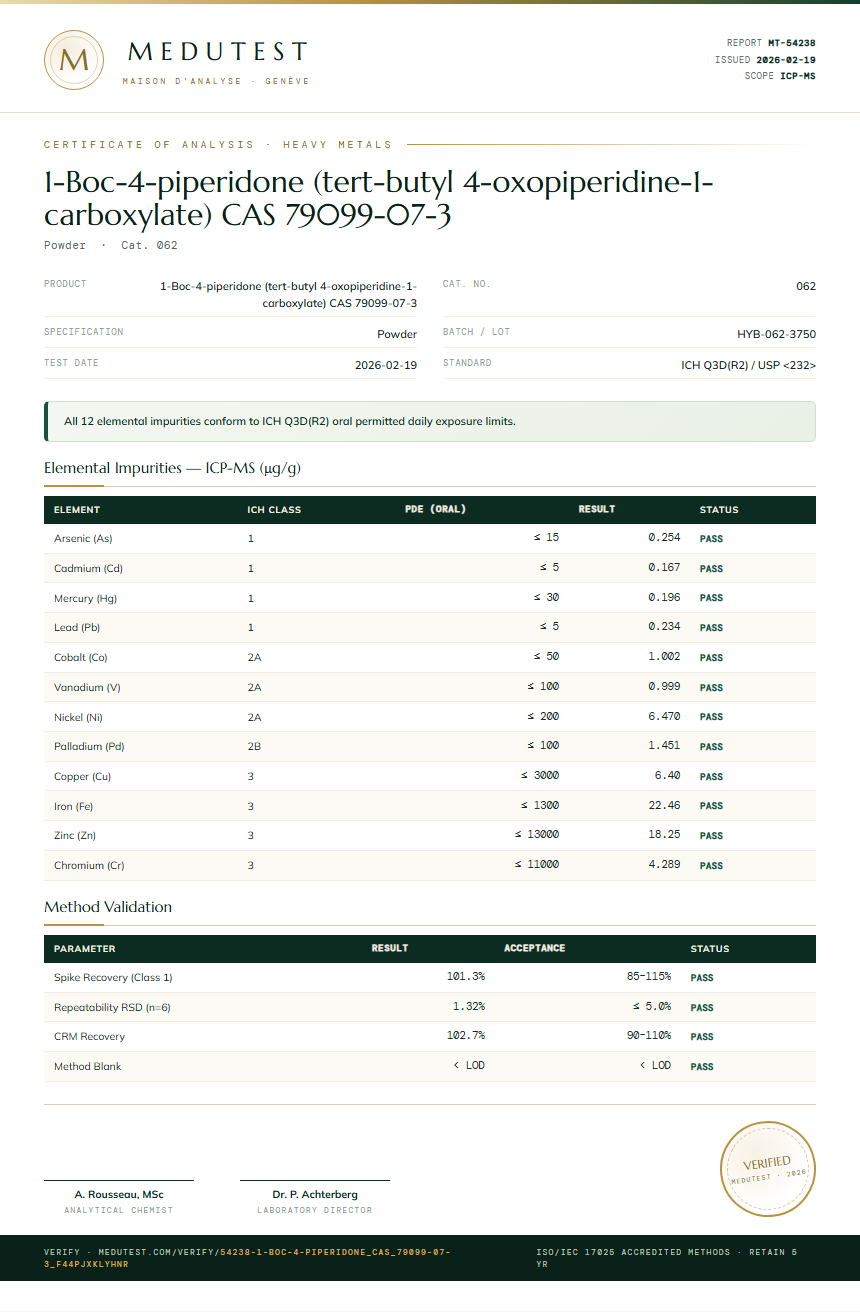Click the Nickel result value 6.470

tap(664, 716)
